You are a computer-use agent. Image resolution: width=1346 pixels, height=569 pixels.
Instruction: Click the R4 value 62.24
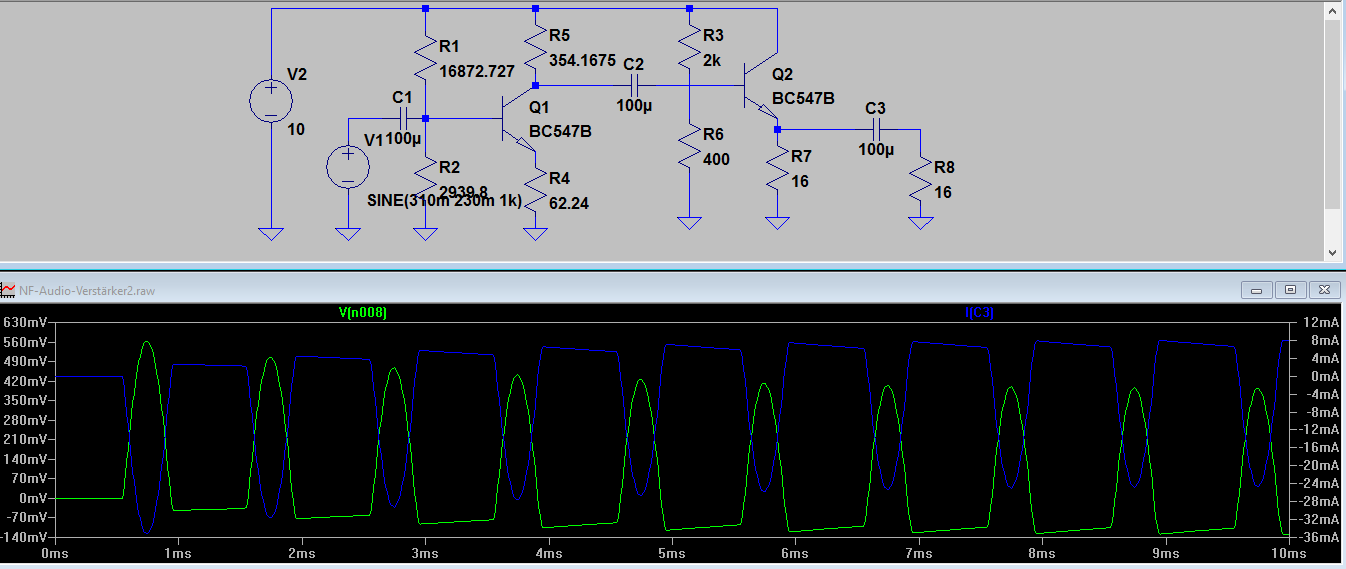pos(569,202)
